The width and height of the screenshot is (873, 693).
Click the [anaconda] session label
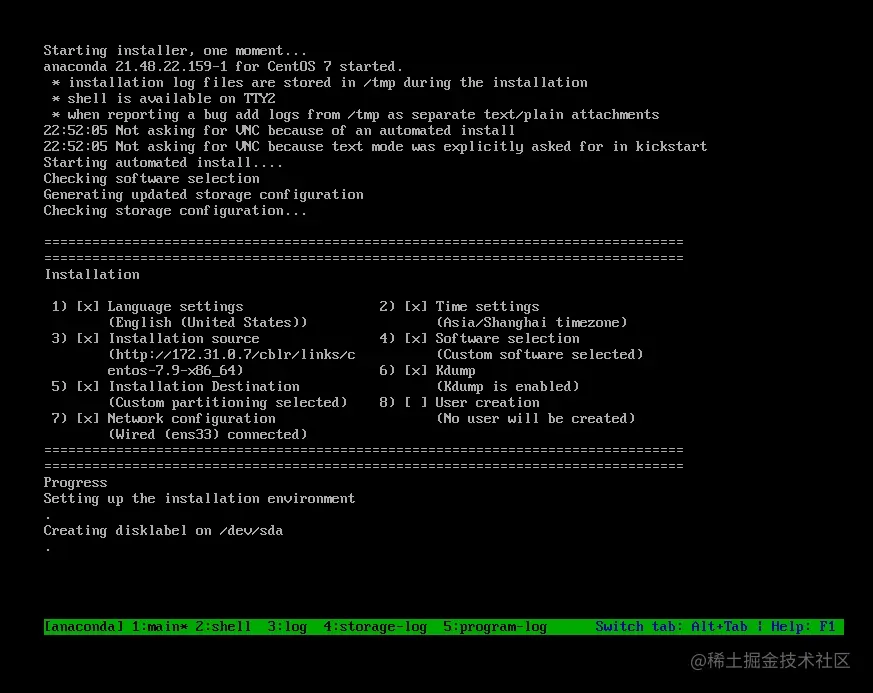coord(84,626)
